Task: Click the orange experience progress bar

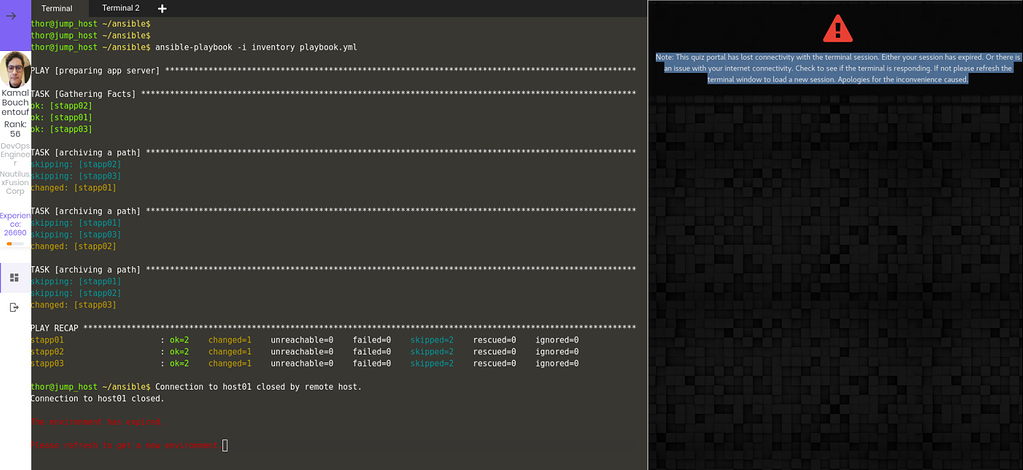Action: click(15, 244)
